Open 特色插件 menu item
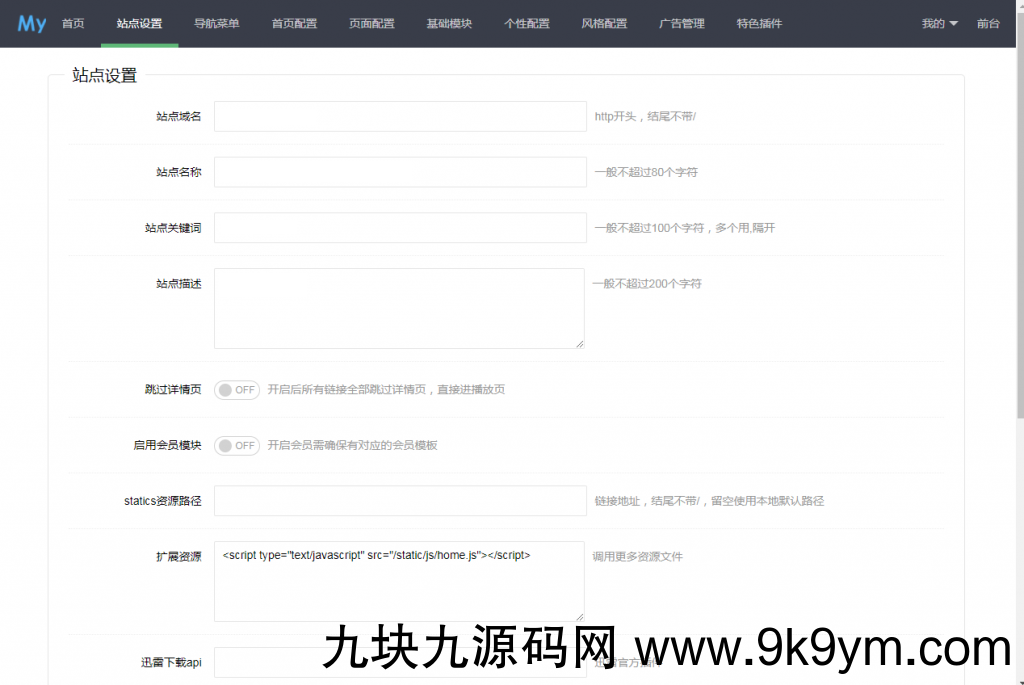Screen dimensions: 1024x685 [759, 23]
